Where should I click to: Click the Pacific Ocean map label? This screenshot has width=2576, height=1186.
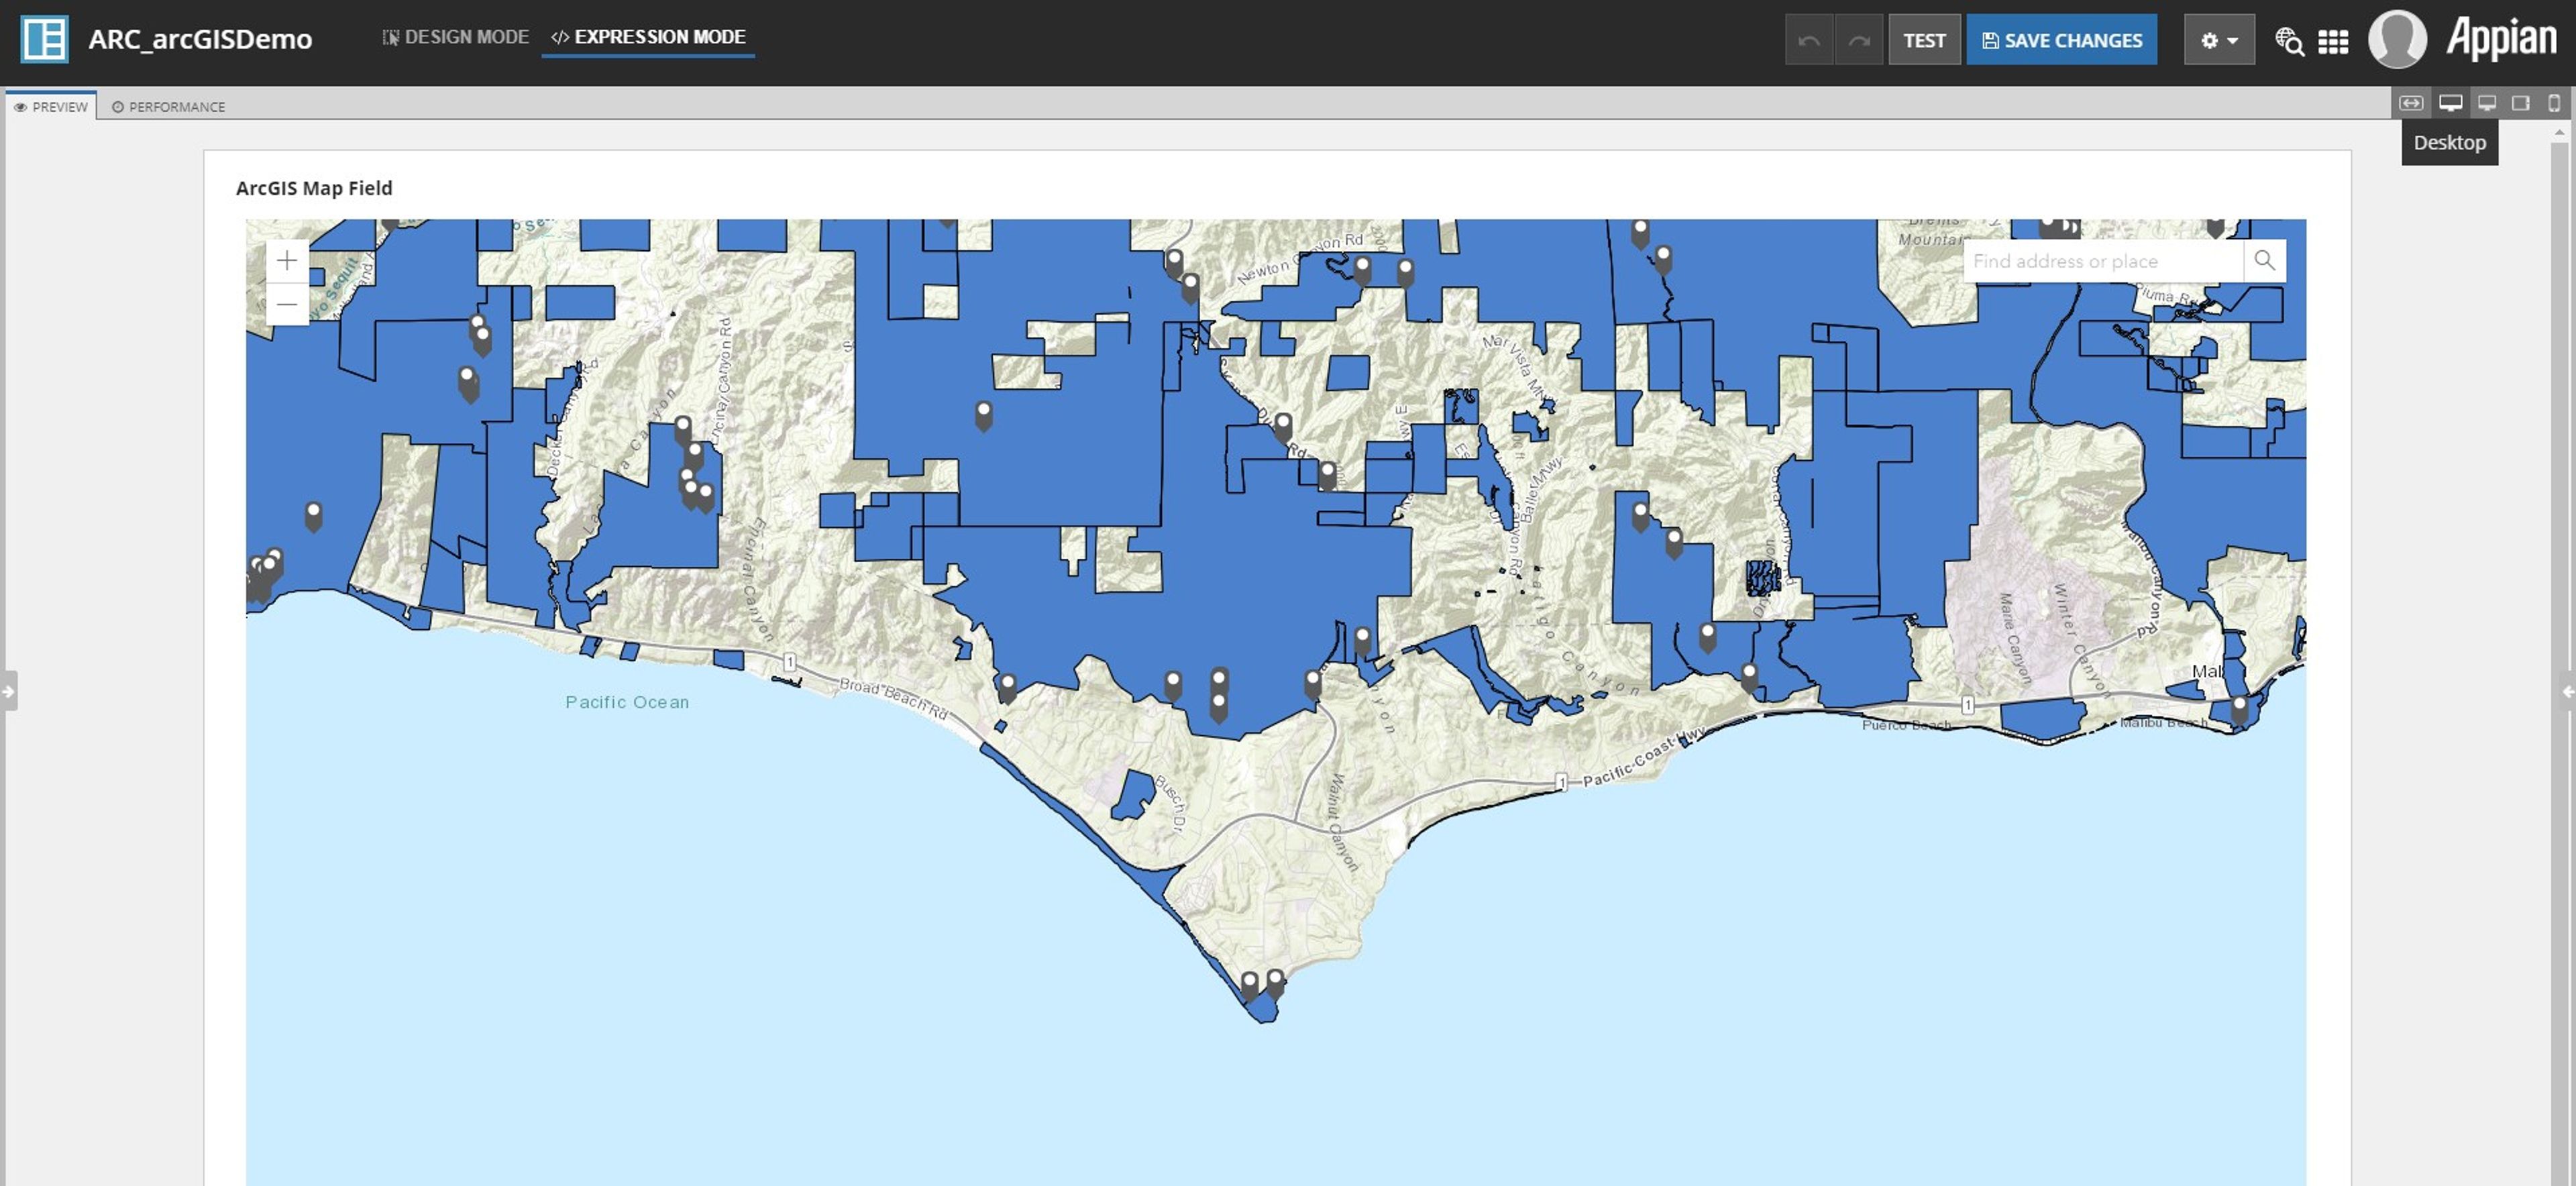coord(627,702)
